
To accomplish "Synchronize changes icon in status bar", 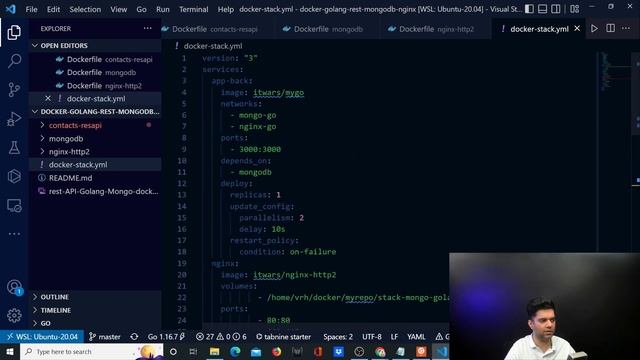I will 134,337.
